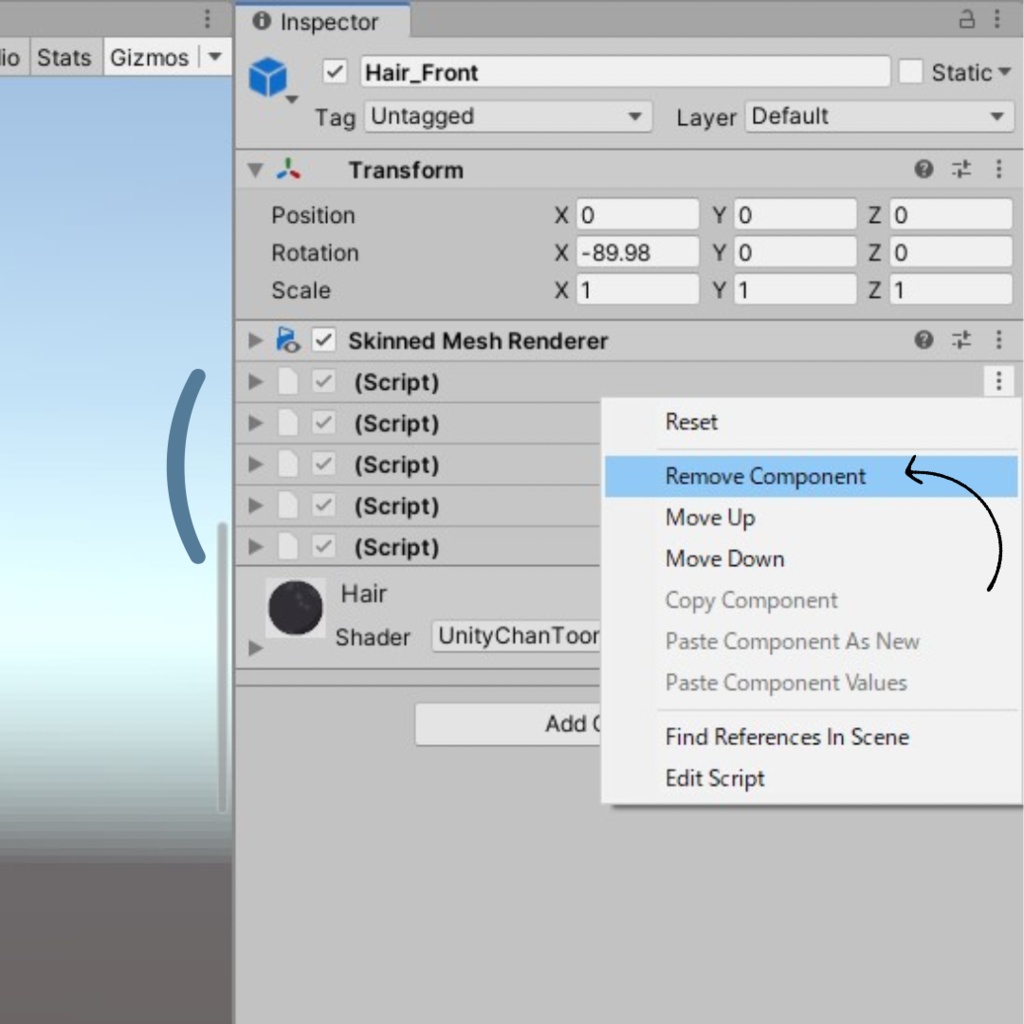Image resolution: width=1024 pixels, height=1024 pixels.
Task: Toggle Hair_Front active checkbox
Action: coord(335,72)
